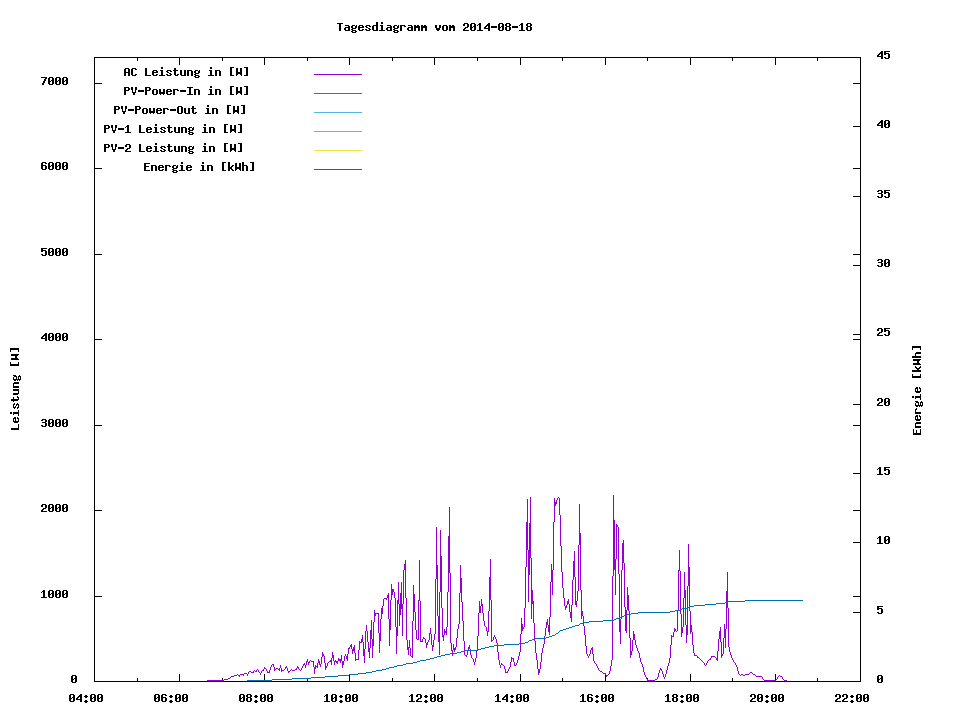The image size is (960, 720).
Task: Click the 04:00 time label on x-axis
Action: tap(86, 698)
